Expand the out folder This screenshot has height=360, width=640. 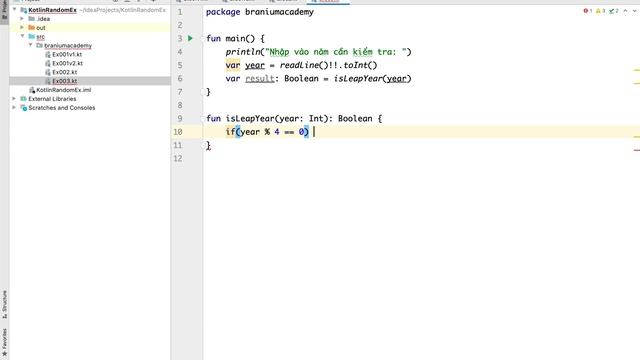pos(22,27)
